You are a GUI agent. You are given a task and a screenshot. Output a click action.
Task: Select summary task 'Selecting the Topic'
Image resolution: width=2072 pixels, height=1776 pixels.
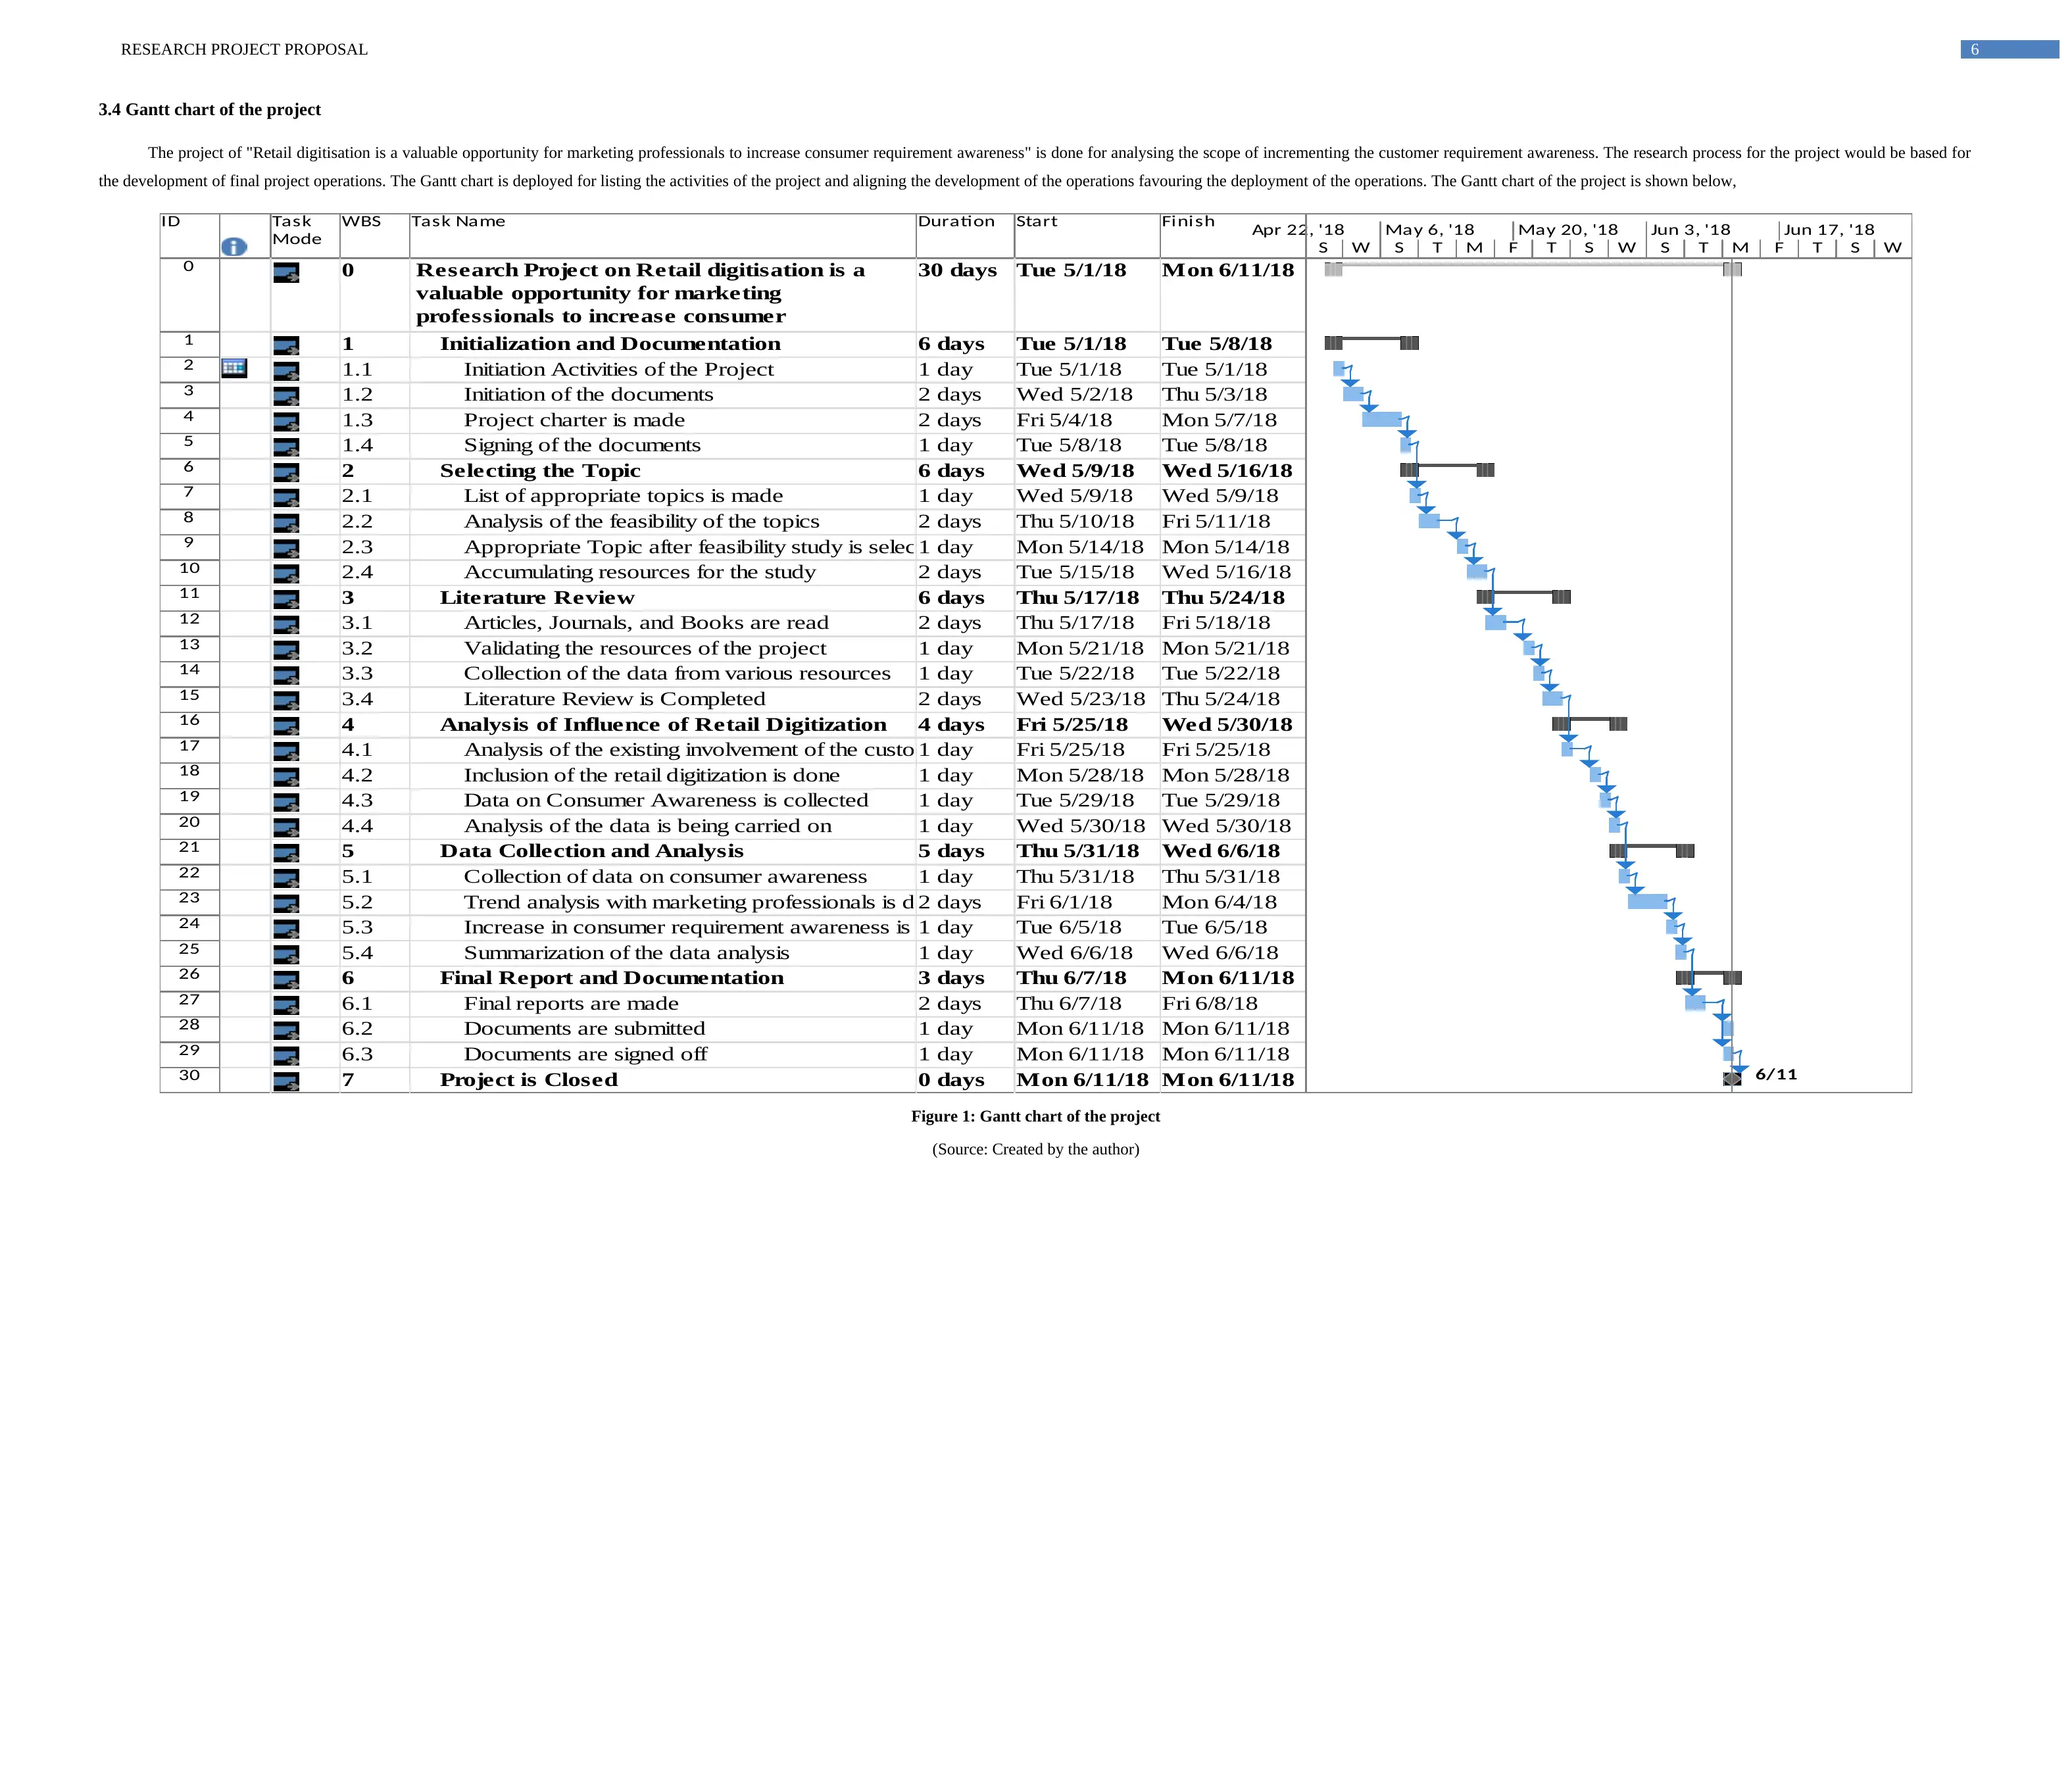click(x=540, y=471)
